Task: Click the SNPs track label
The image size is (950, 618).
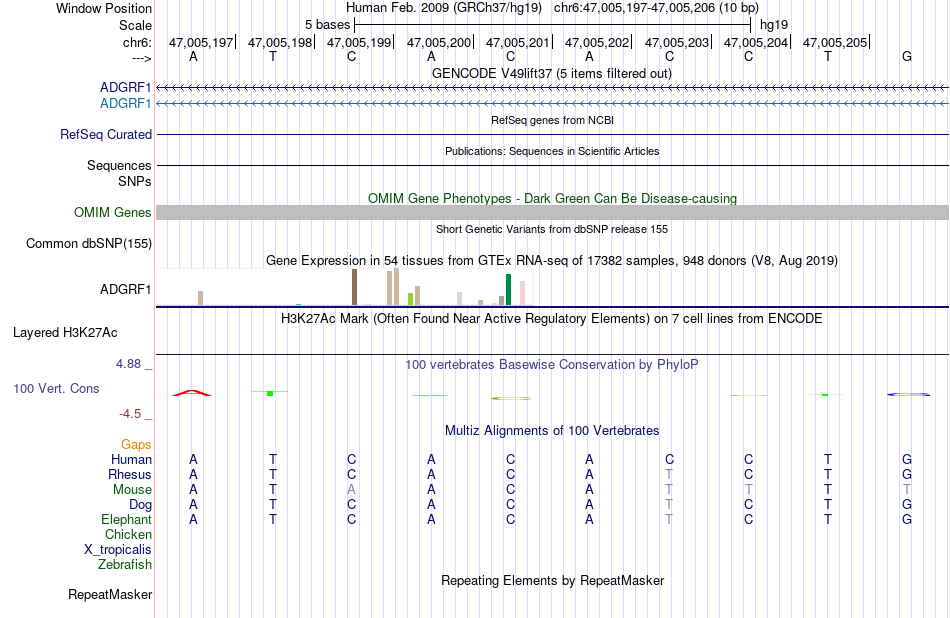Action: pos(135,181)
